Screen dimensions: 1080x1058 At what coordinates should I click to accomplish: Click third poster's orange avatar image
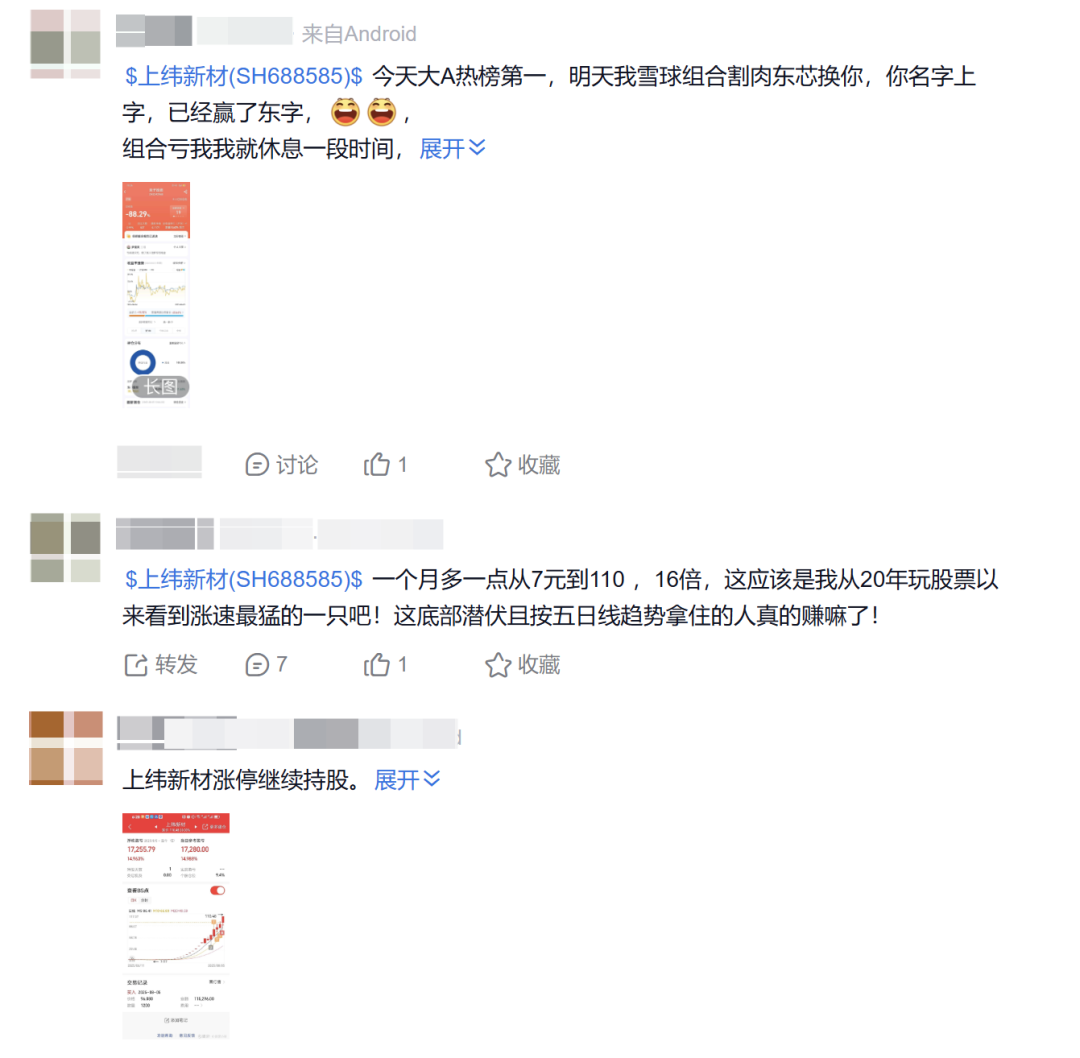coord(65,748)
